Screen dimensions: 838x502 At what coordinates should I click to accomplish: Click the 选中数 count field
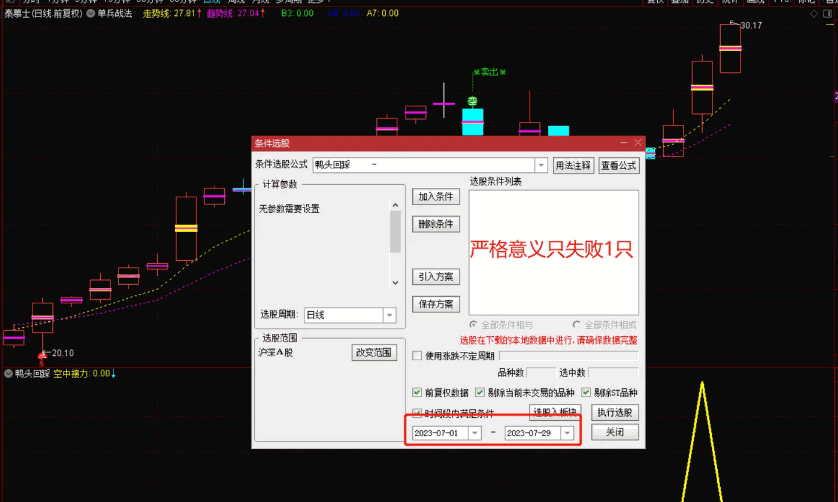(614, 373)
